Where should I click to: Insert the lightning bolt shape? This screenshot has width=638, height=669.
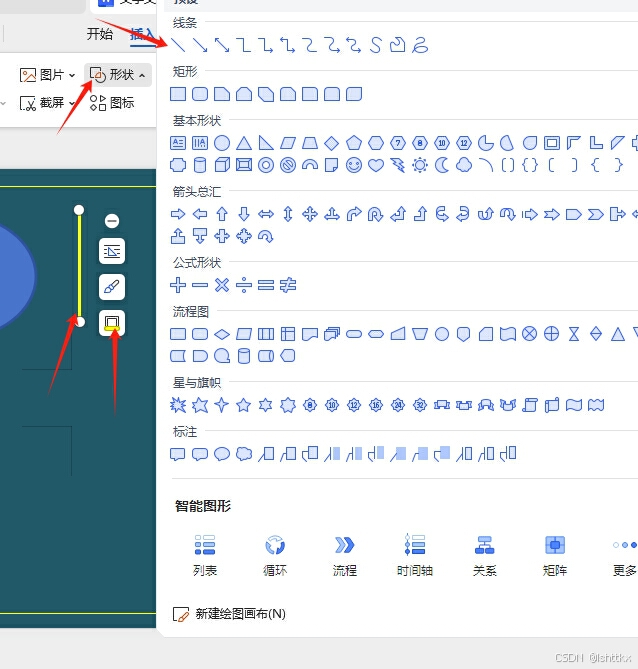[398, 165]
